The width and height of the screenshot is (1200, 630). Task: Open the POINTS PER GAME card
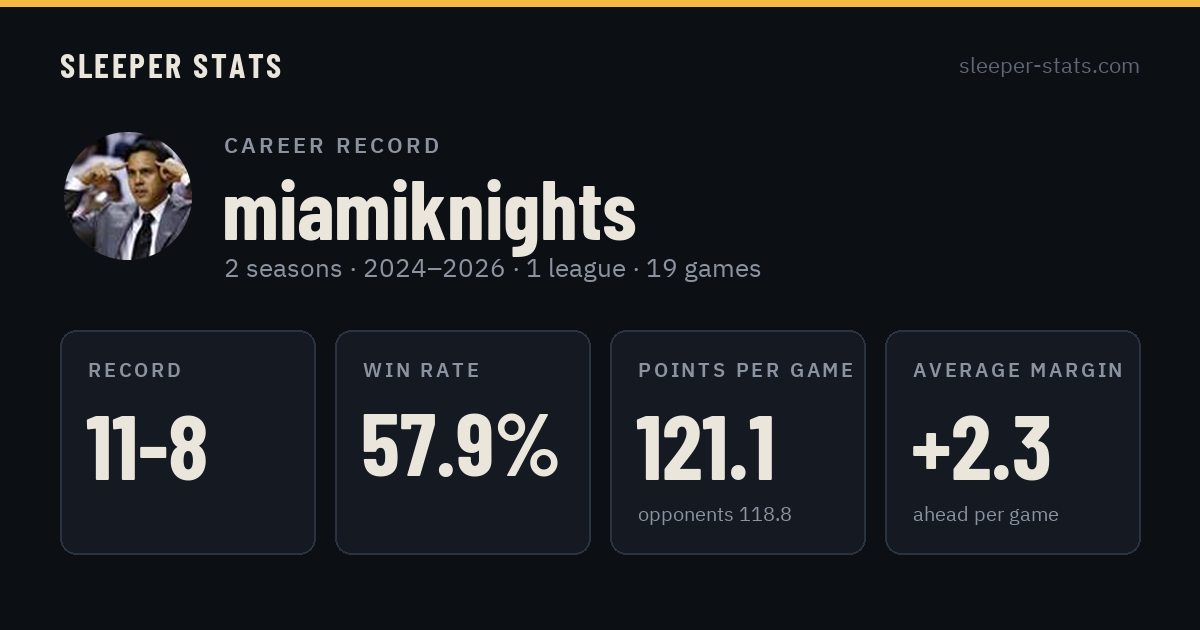[x=738, y=442]
